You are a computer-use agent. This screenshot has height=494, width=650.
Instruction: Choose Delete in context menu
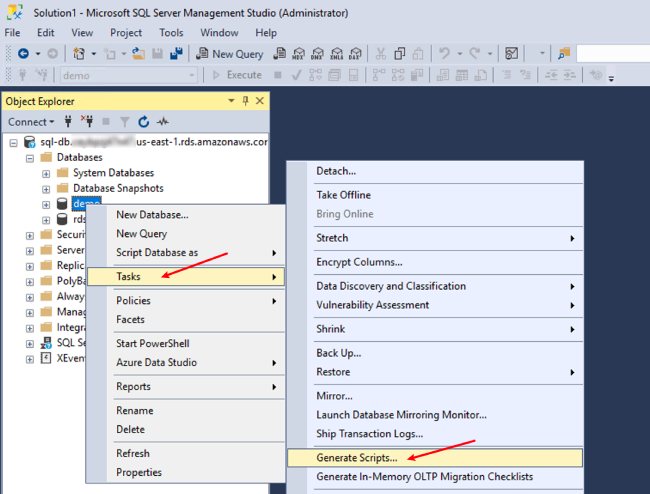[187, 430]
